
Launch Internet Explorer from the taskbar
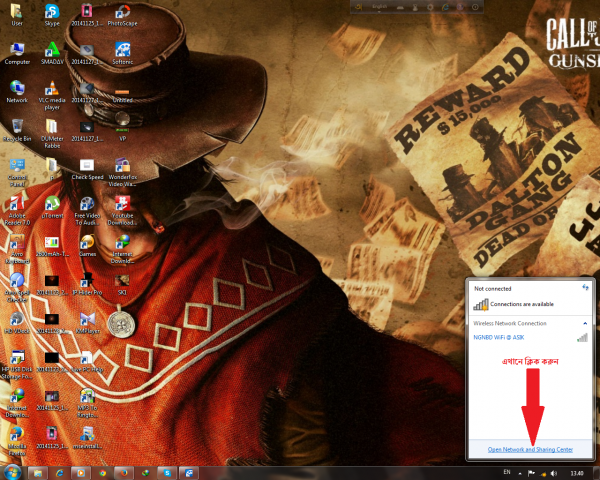click(59, 473)
